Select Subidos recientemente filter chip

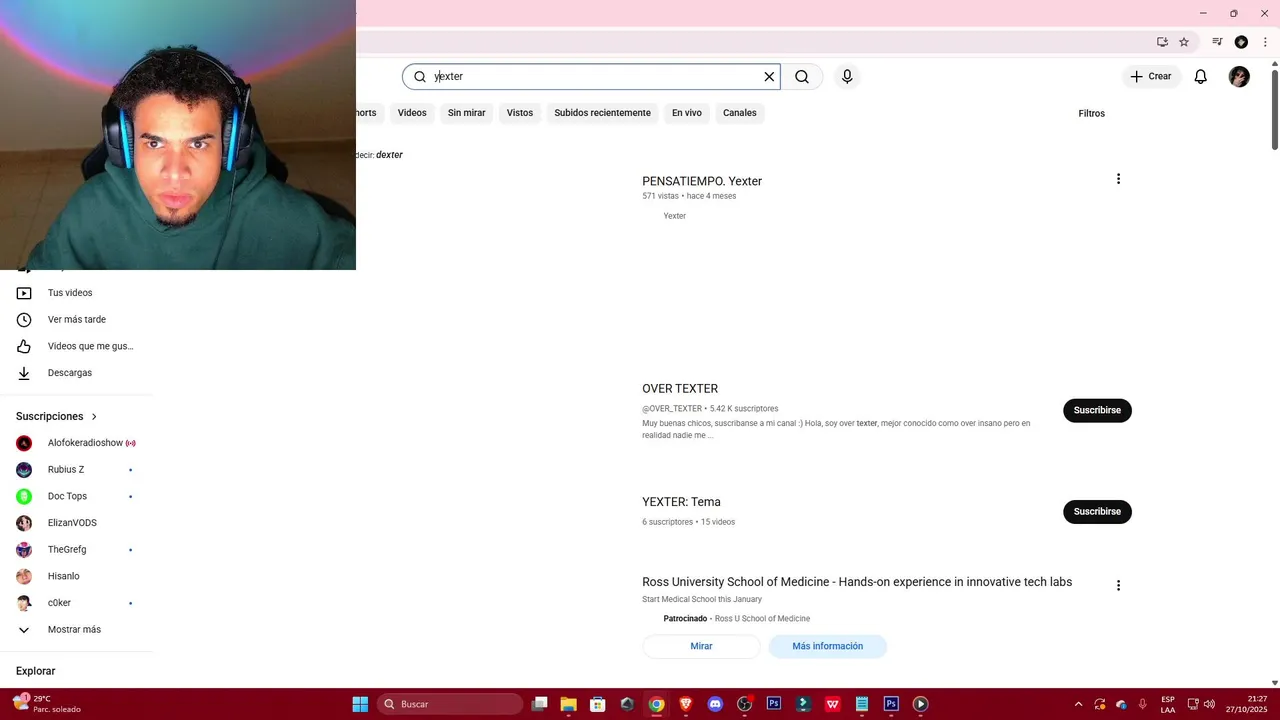(x=602, y=113)
